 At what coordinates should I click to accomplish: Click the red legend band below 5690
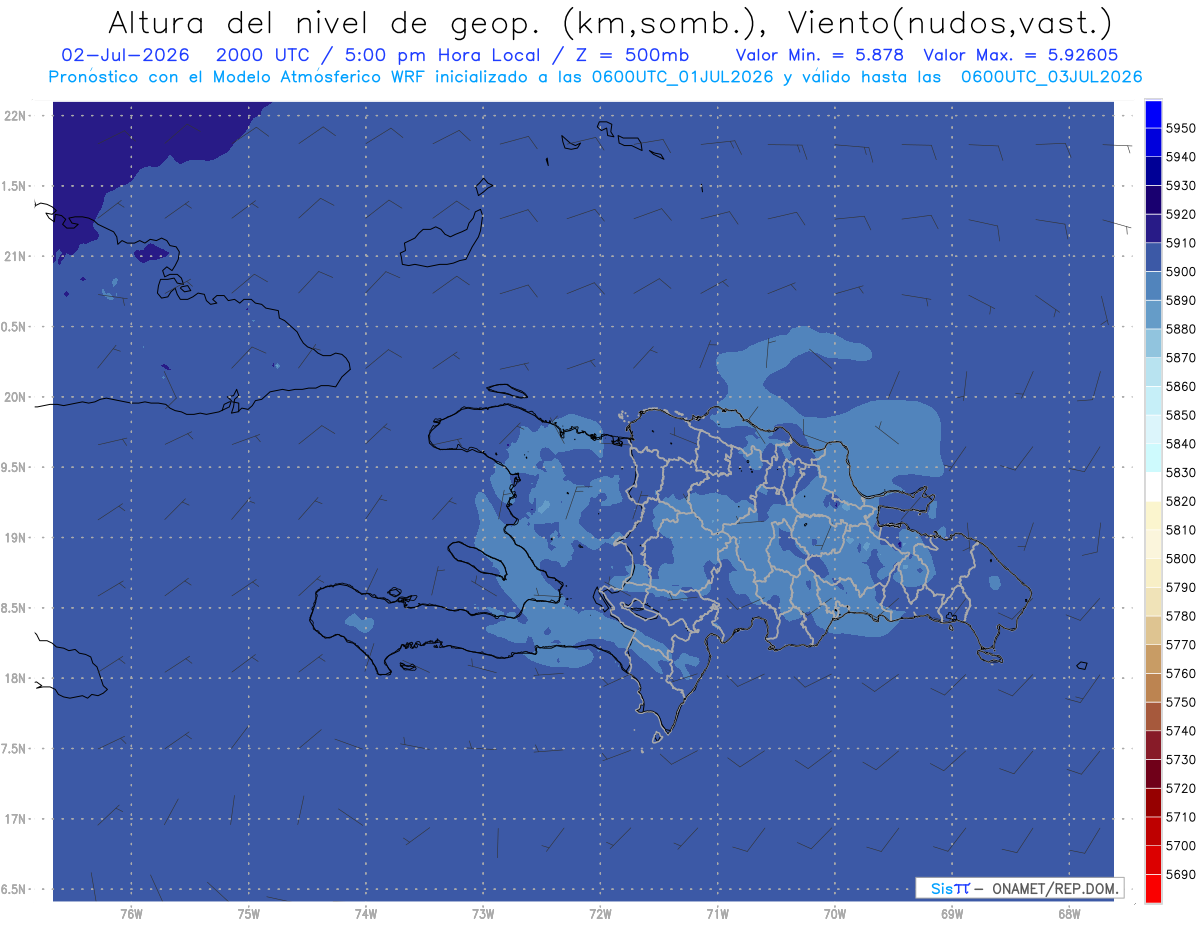[x=1152, y=889]
